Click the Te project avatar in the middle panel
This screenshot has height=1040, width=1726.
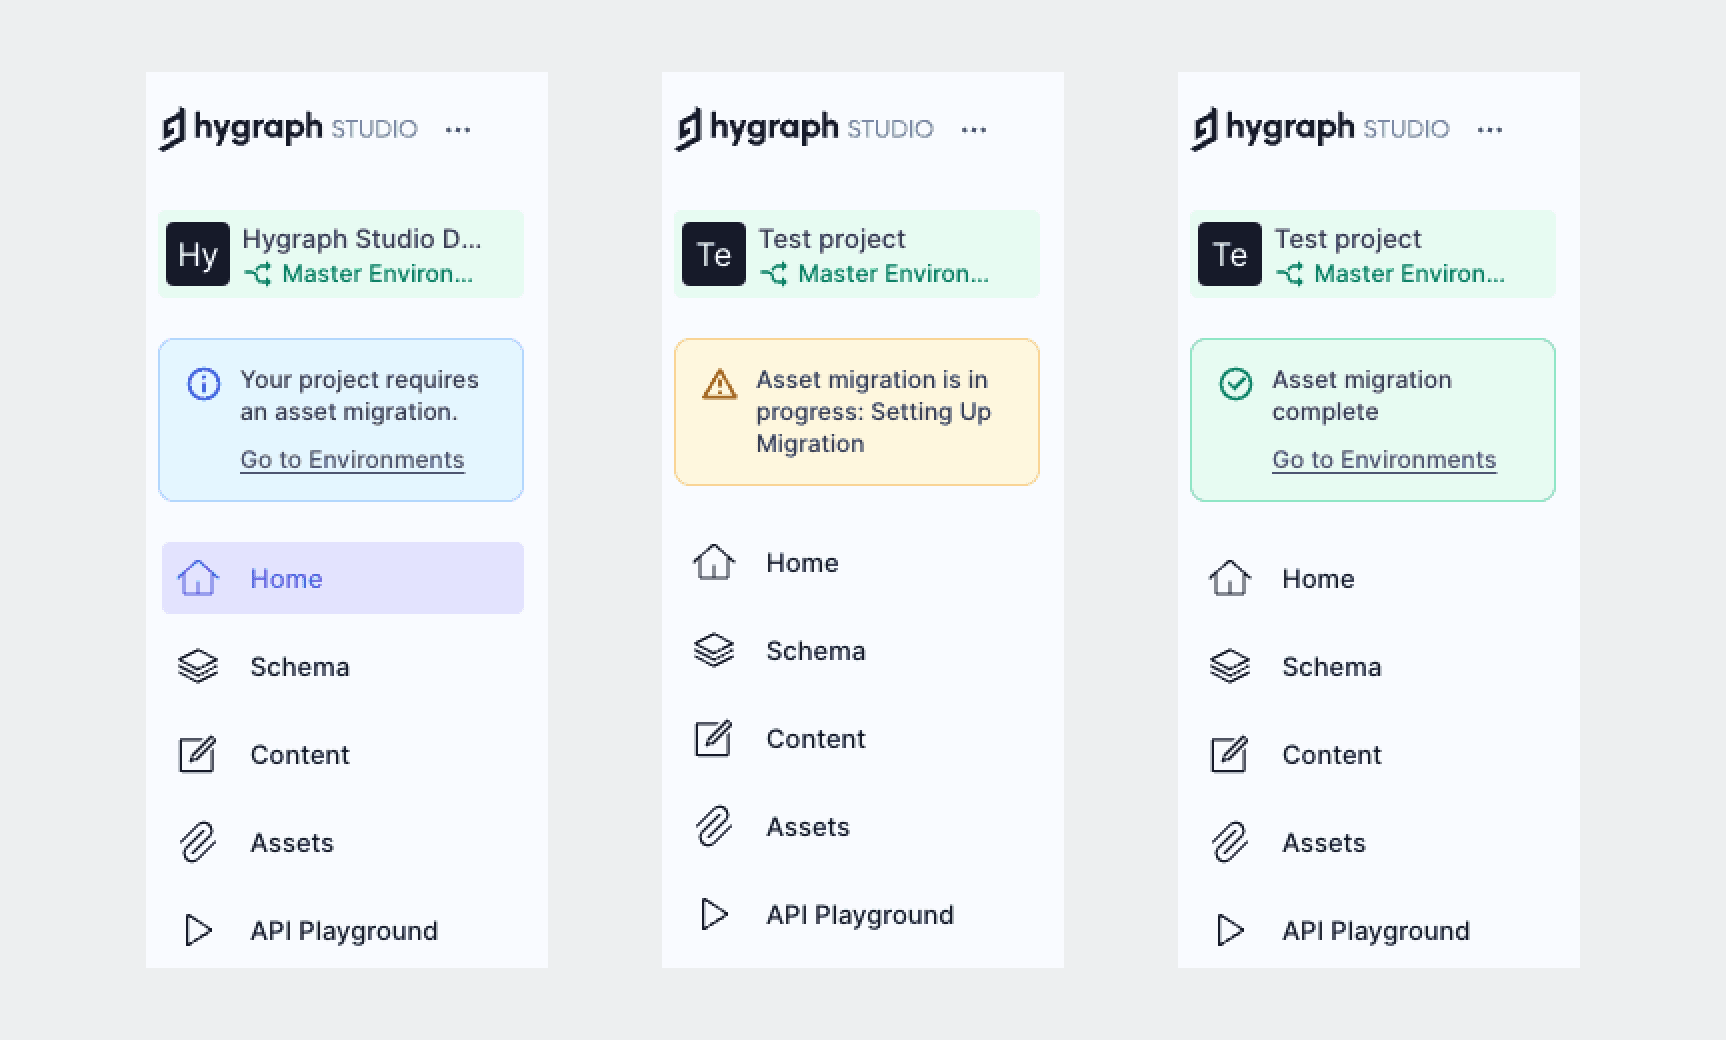click(x=714, y=254)
